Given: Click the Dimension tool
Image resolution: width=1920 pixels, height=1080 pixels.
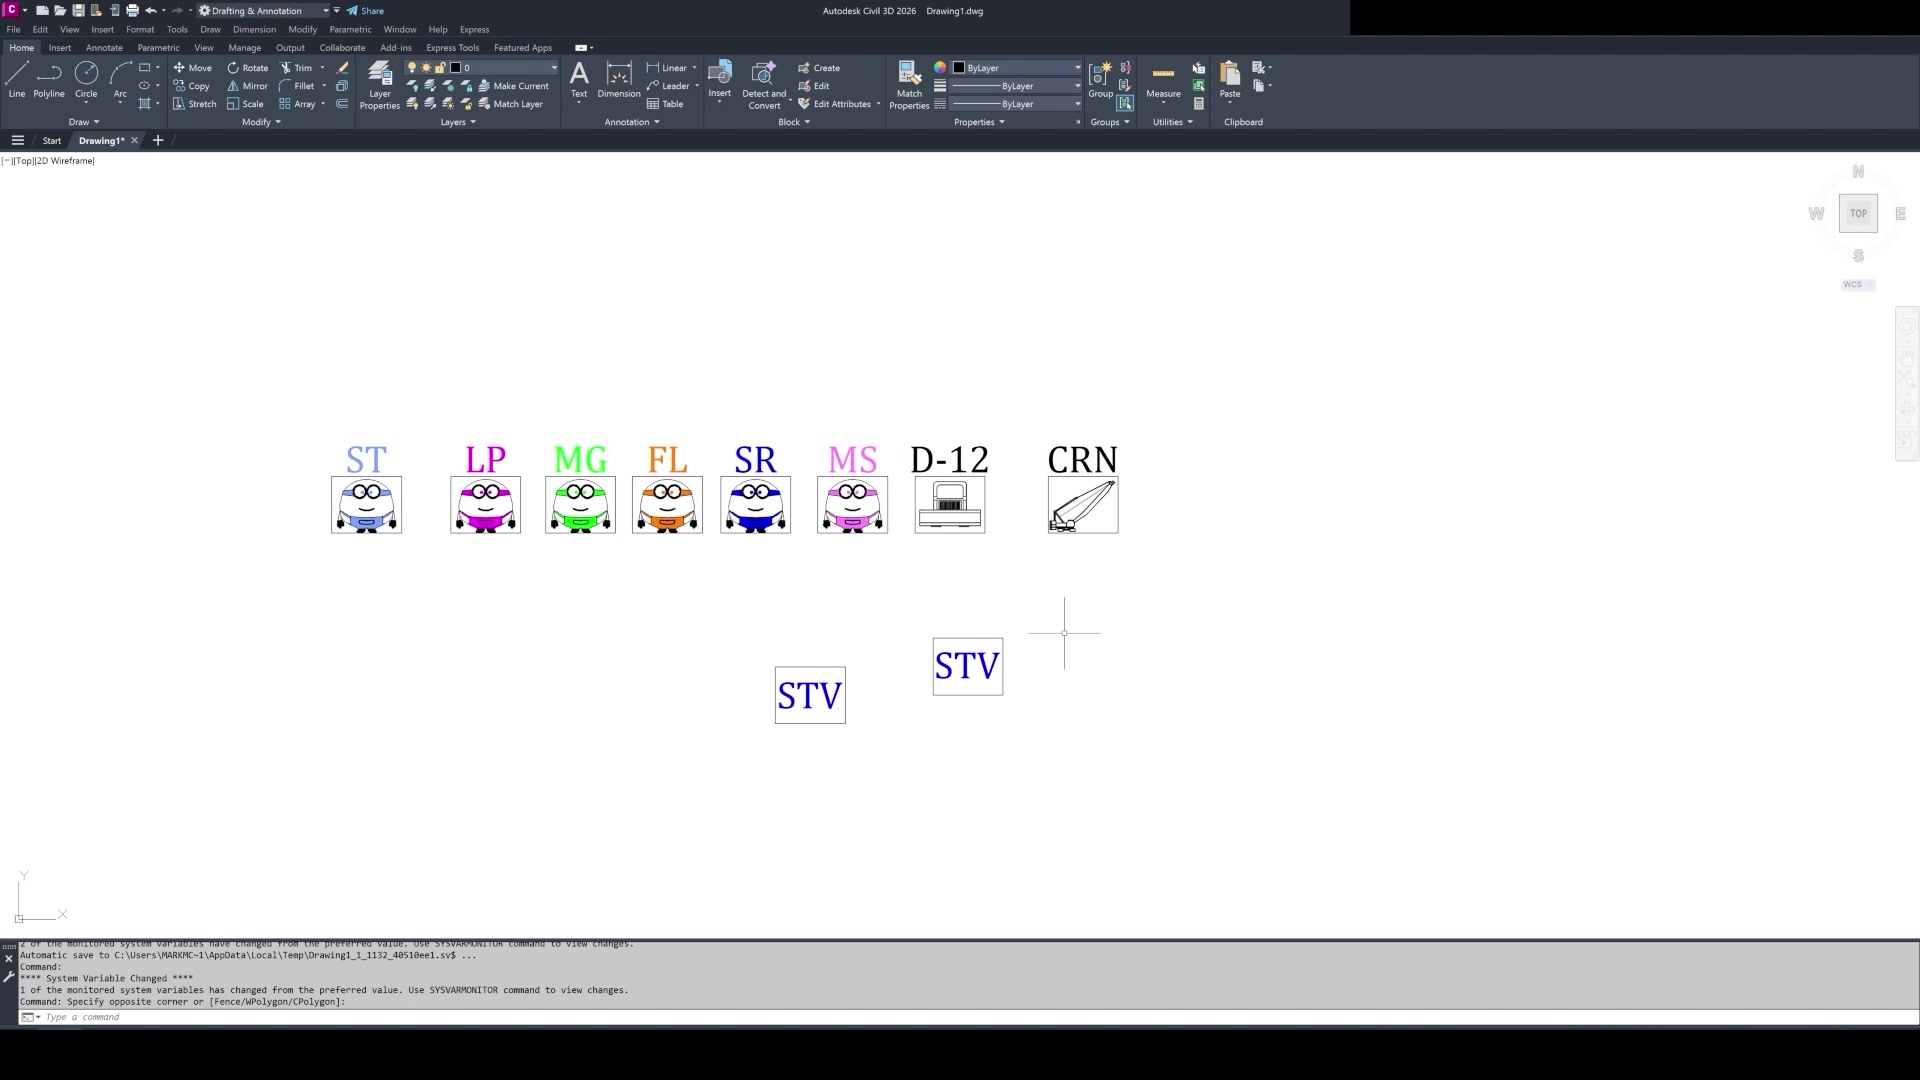Looking at the screenshot, I should [619, 80].
